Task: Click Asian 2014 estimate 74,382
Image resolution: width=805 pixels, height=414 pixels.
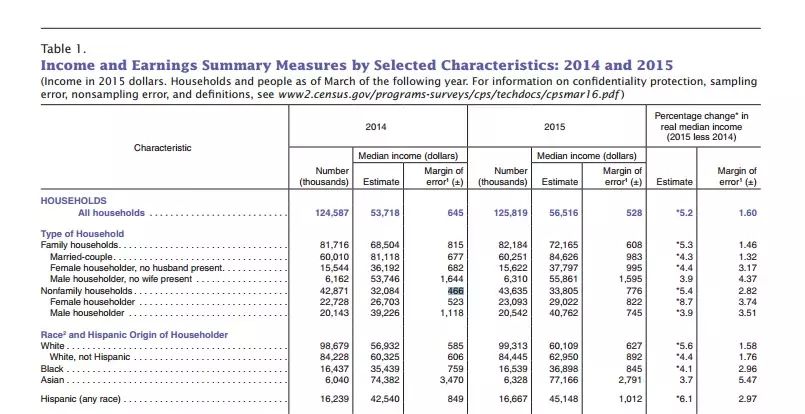Action: 385,380
